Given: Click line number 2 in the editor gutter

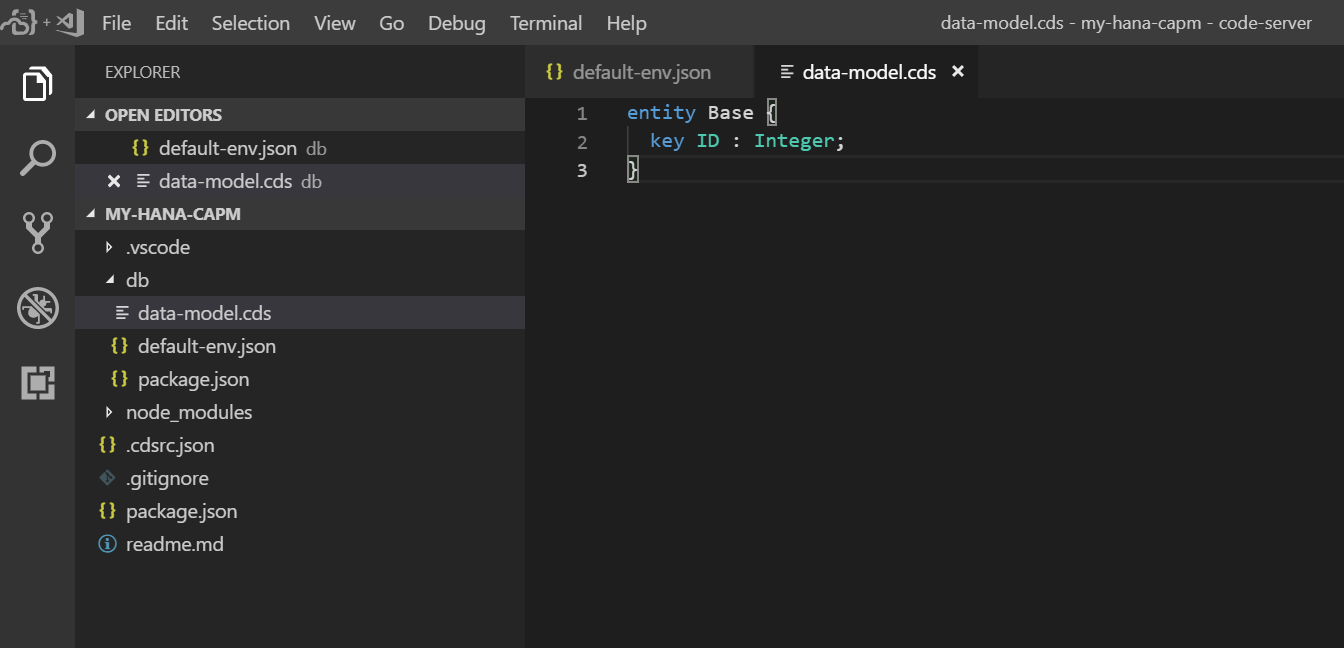Looking at the screenshot, I should (582, 141).
